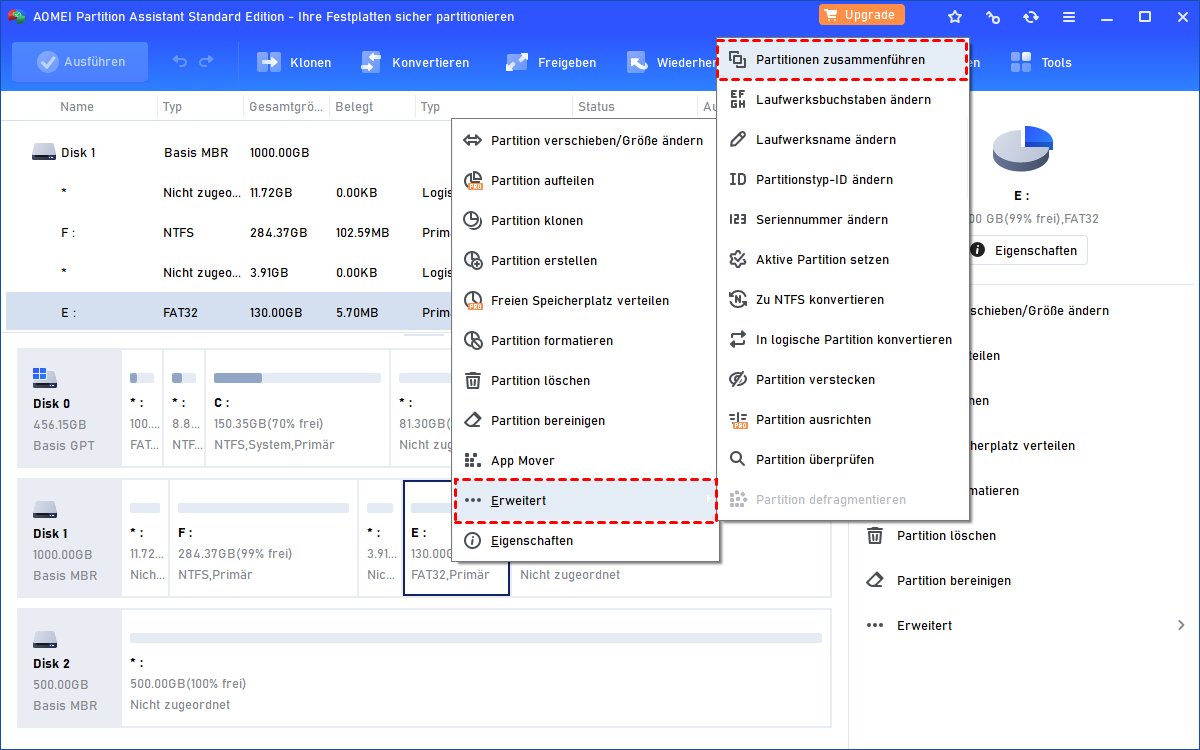1200x750 pixels.
Task: Select Seriennummer ändern option
Action: (843, 220)
